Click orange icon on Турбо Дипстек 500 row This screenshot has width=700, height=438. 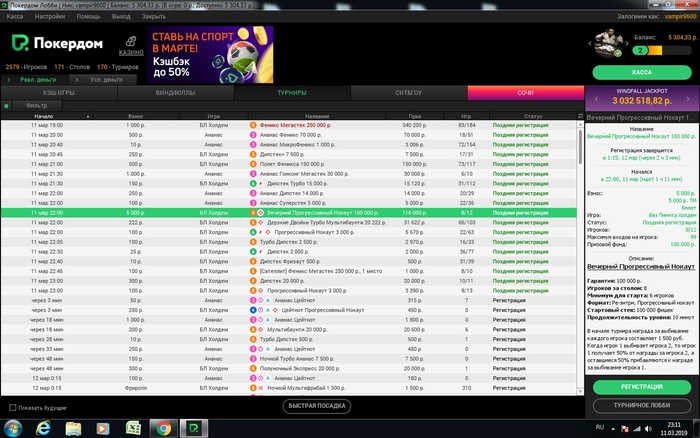click(x=253, y=339)
